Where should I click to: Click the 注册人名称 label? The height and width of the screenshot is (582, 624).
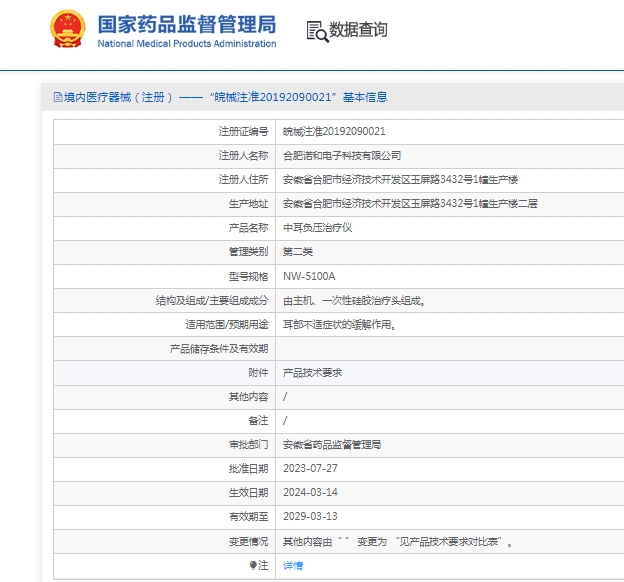click(x=244, y=156)
